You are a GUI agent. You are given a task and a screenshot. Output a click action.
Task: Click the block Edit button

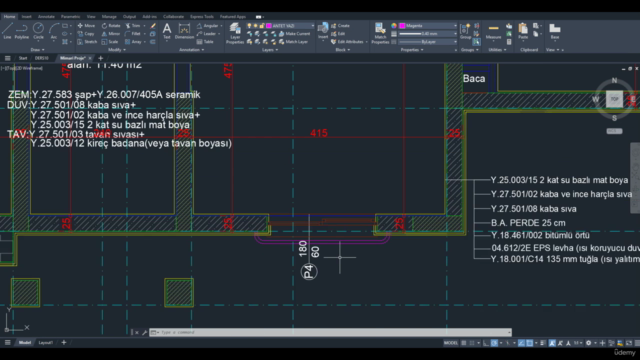338,34
